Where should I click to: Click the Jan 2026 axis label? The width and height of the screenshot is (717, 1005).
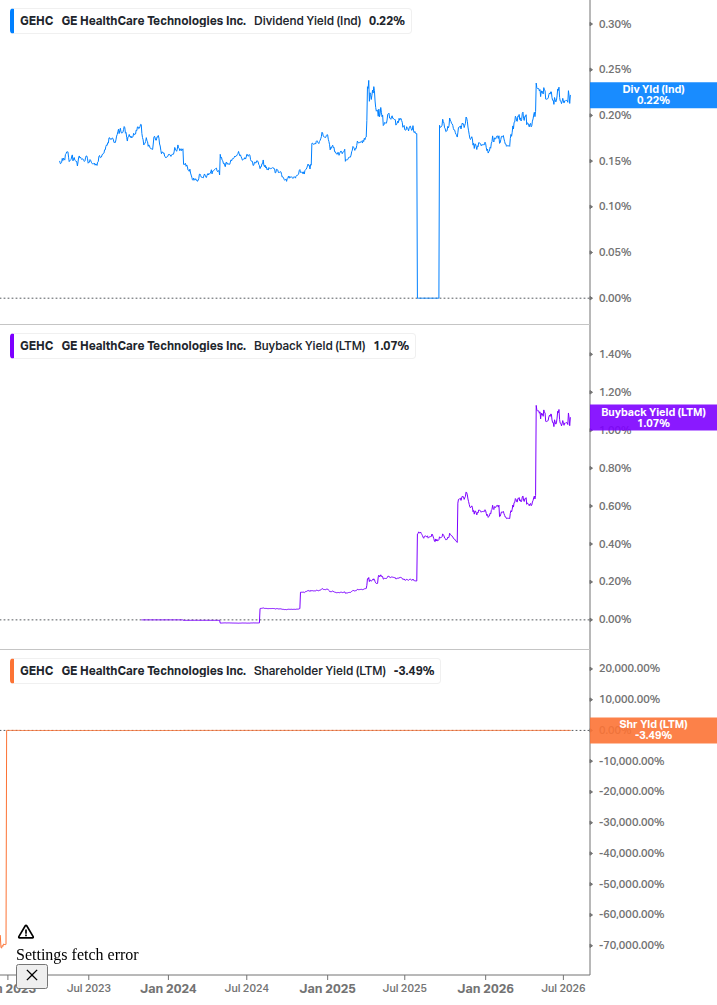click(485, 989)
